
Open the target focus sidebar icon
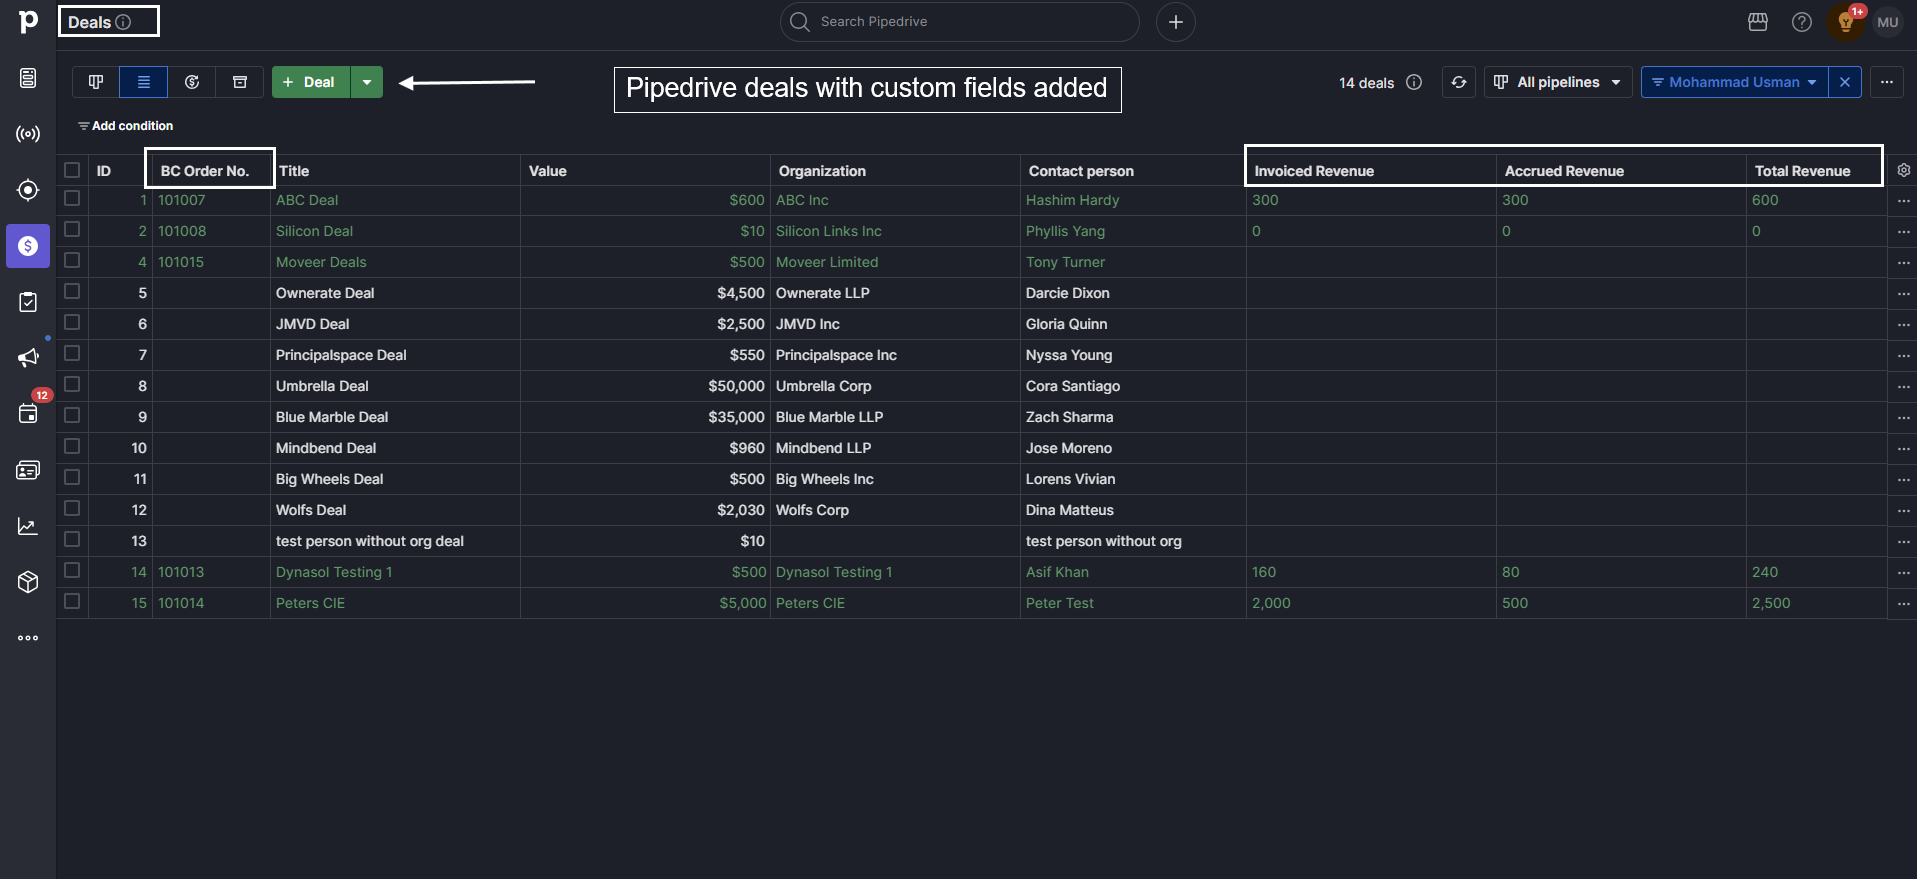click(x=28, y=190)
